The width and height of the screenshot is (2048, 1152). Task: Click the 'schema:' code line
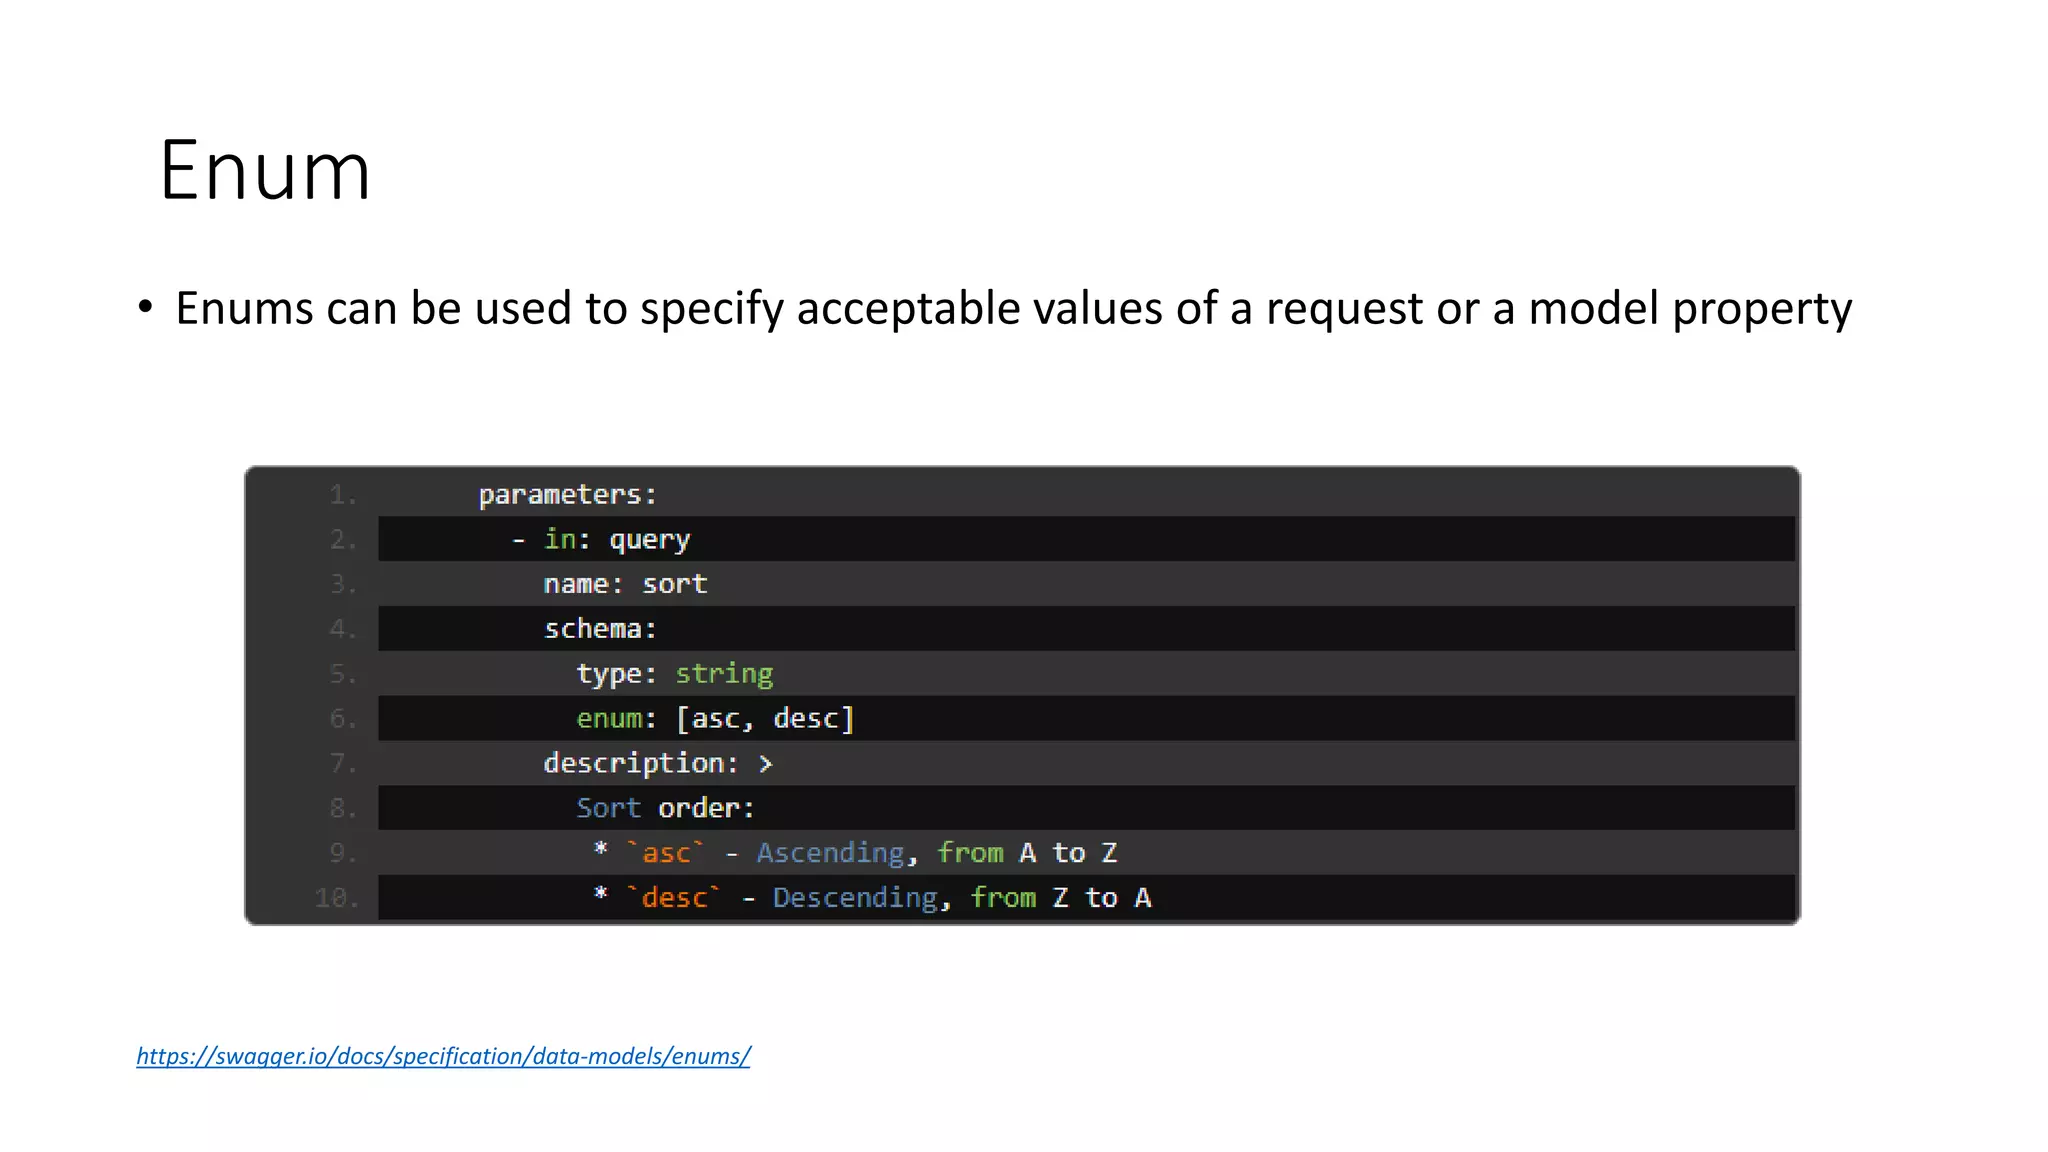[600, 629]
